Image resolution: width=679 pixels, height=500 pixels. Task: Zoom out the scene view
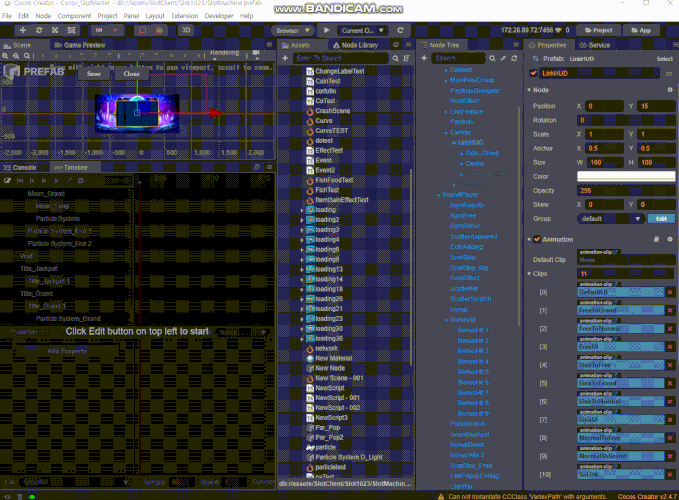coord(16,56)
